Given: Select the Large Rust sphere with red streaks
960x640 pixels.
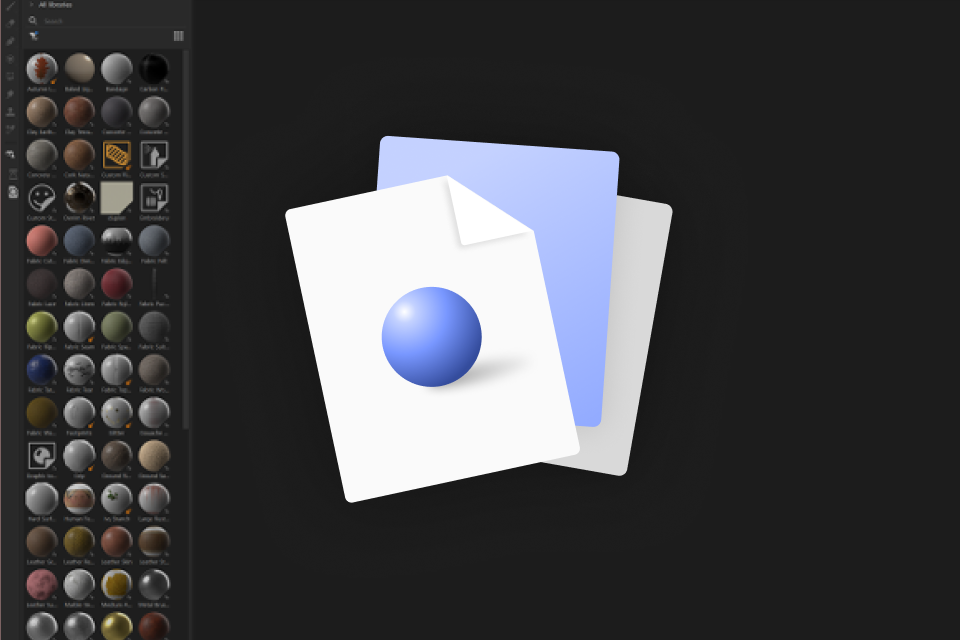Looking at the screenshot, I should tap(154, 499).
